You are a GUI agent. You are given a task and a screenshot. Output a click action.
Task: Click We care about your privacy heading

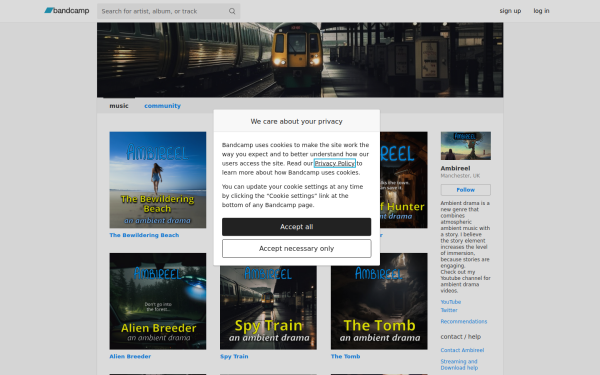[297, 121]
